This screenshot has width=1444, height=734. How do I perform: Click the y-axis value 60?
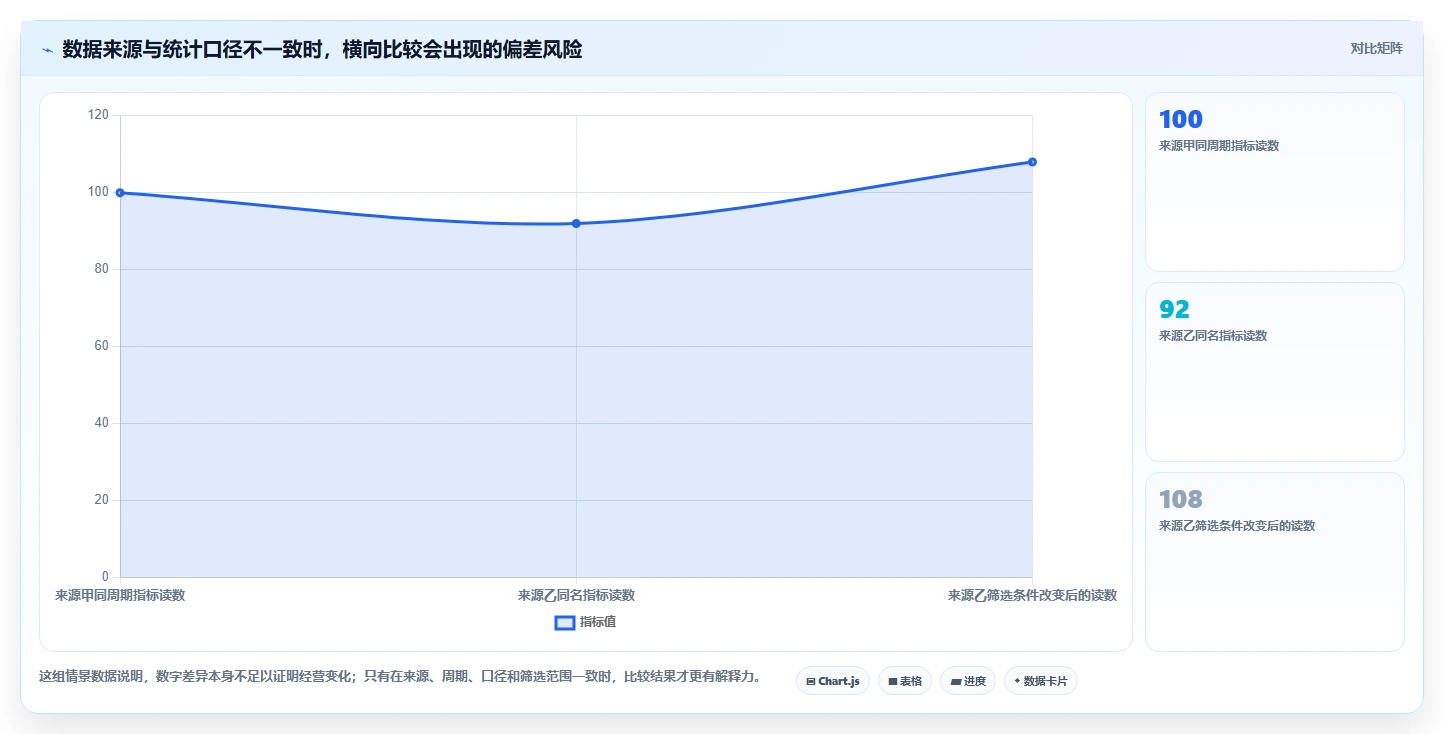point(101,346)
